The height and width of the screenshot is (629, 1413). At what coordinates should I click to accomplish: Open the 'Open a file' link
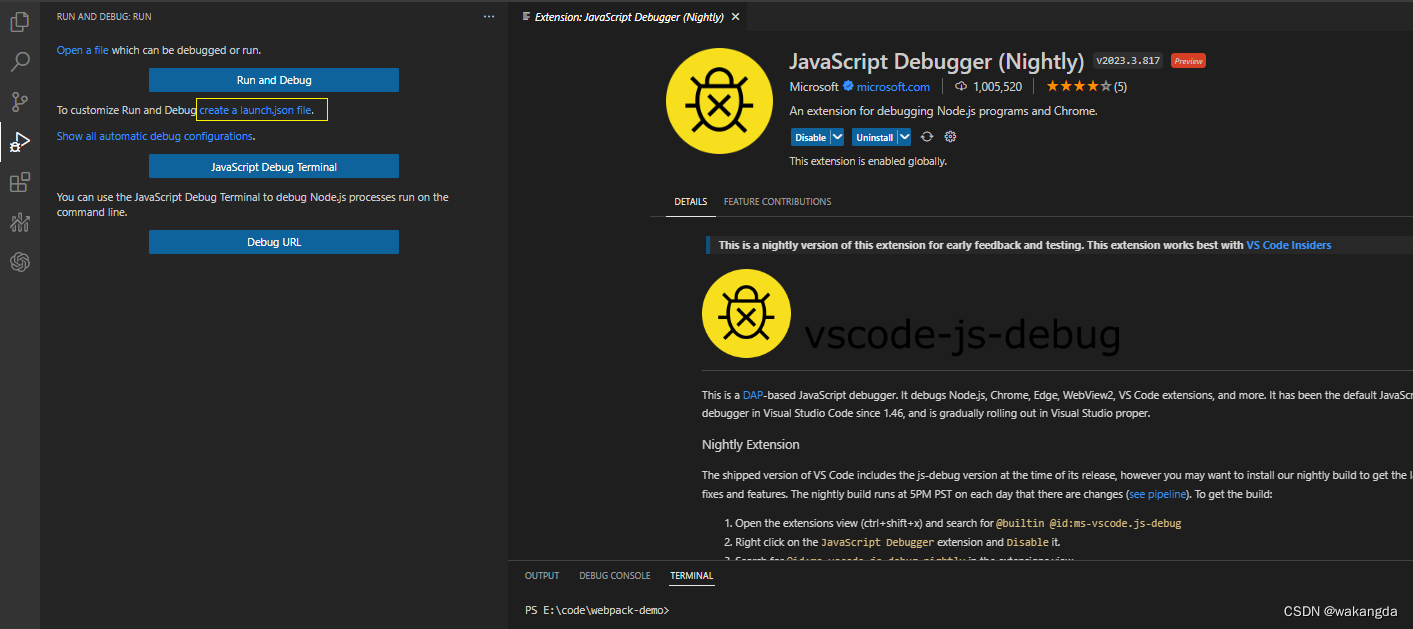point(83,50)
